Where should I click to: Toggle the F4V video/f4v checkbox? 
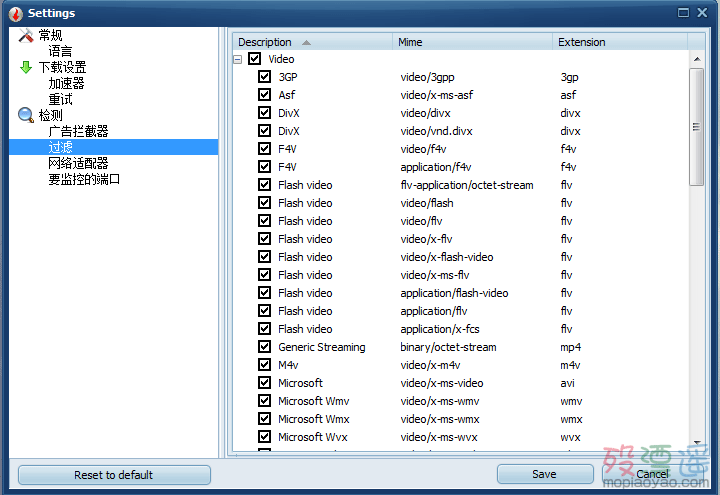pyautogui.click(x=264, y=149)
